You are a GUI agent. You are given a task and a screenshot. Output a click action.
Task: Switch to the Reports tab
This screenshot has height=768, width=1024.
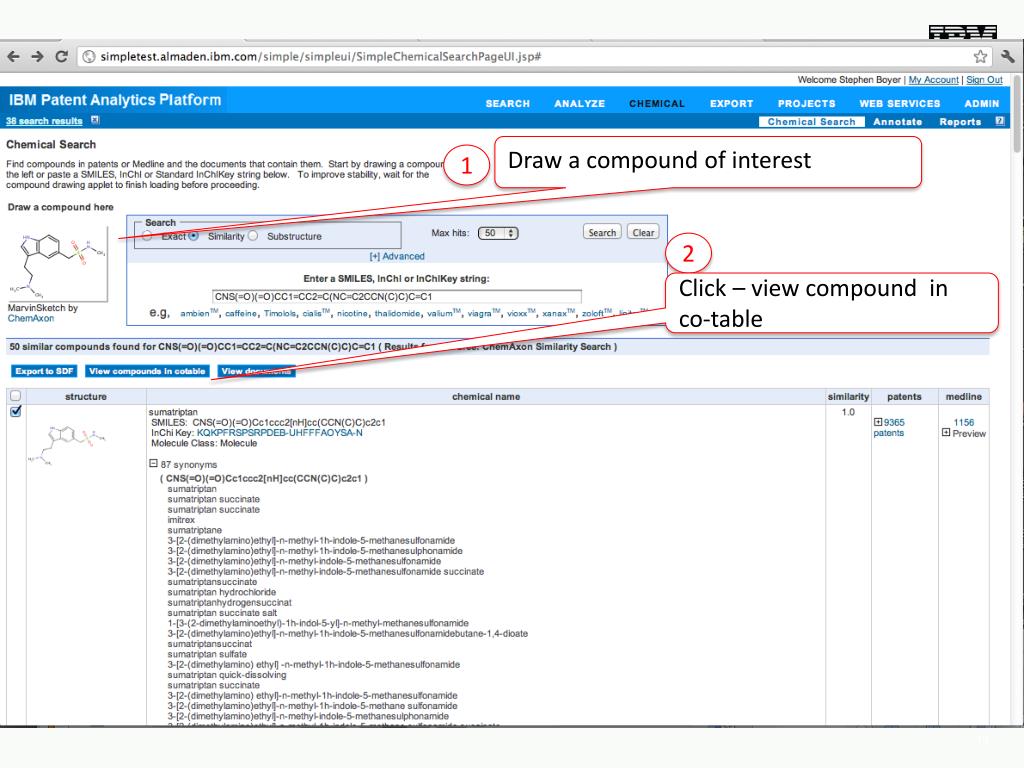(960, 121)
